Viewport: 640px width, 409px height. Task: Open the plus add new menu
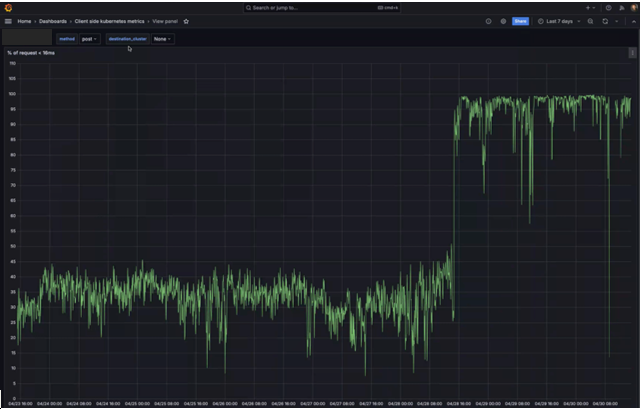(x=591, y=7)
